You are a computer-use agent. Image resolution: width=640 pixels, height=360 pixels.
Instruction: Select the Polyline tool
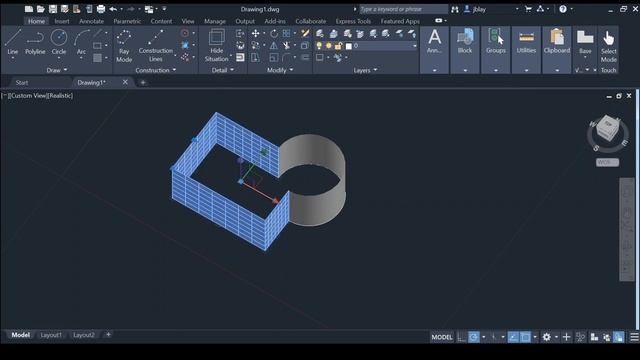[35, 42]
